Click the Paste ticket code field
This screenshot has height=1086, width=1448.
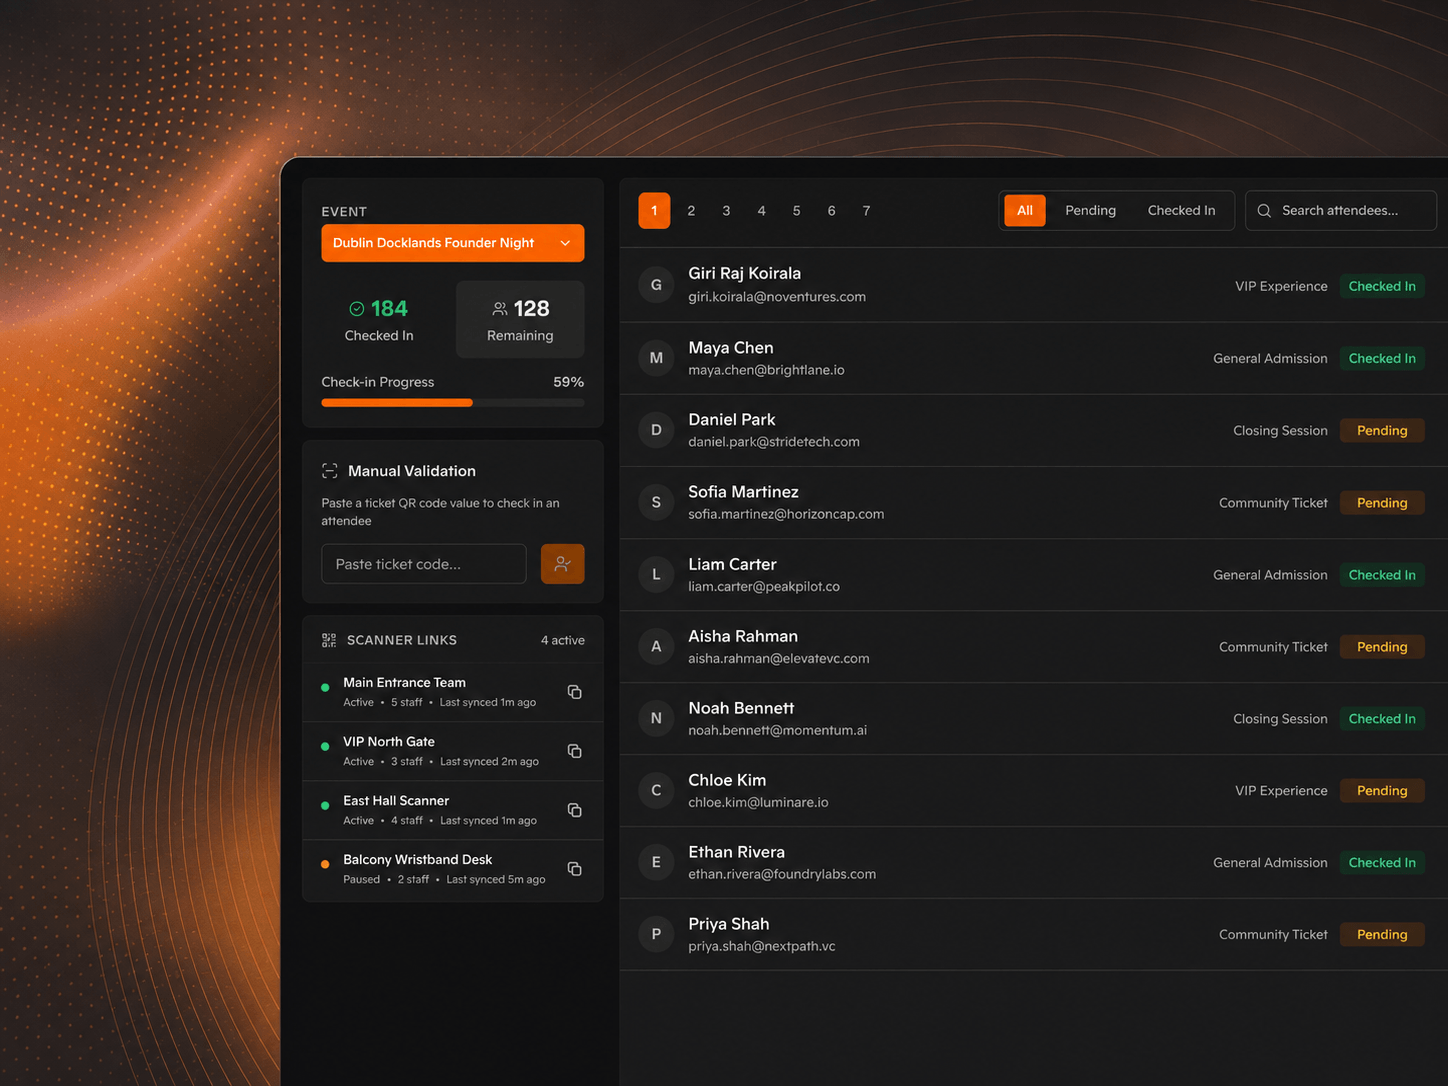click(x=424, y=564)
